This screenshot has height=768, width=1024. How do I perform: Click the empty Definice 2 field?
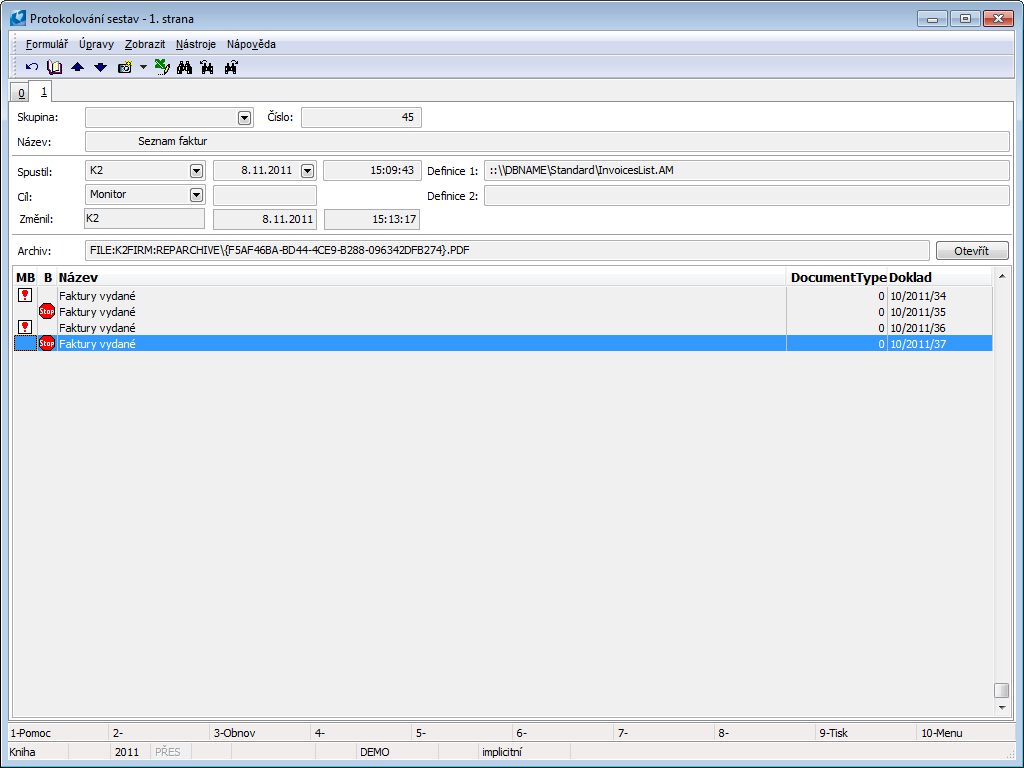pyautogui.click(x=746, y=195)
